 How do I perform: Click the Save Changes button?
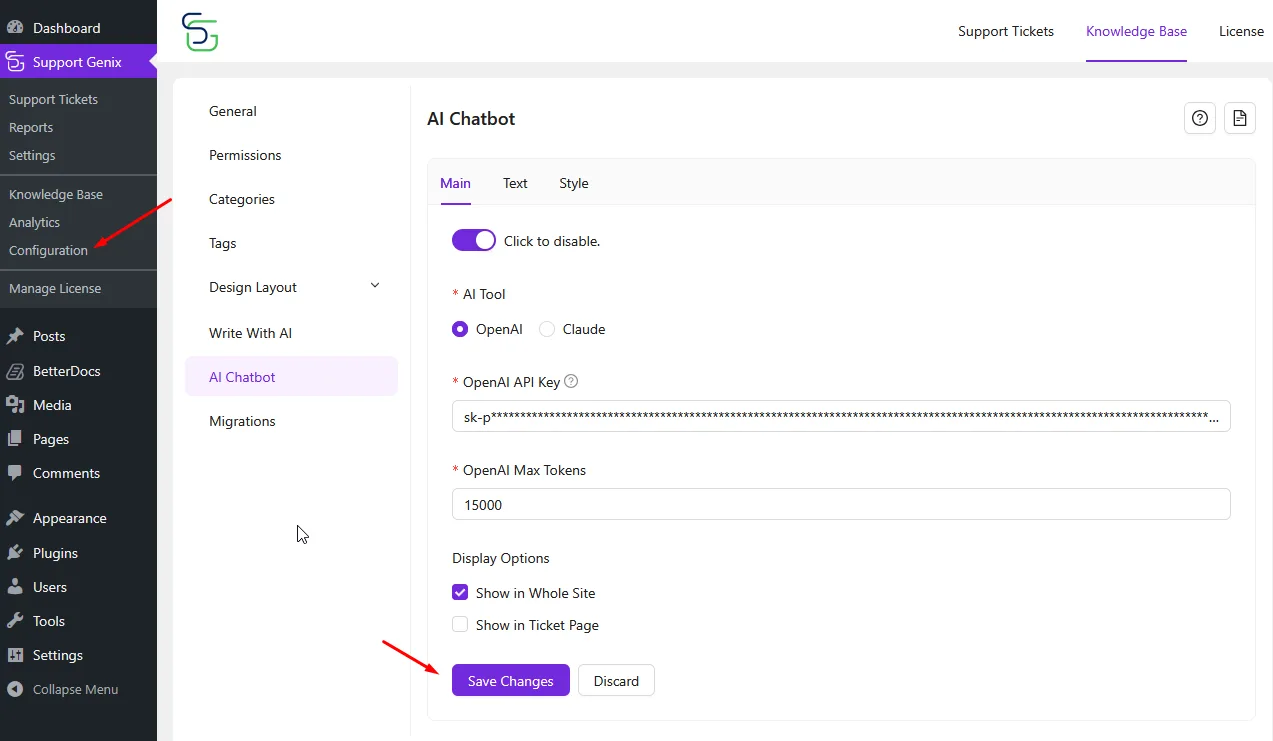(510, 681)
